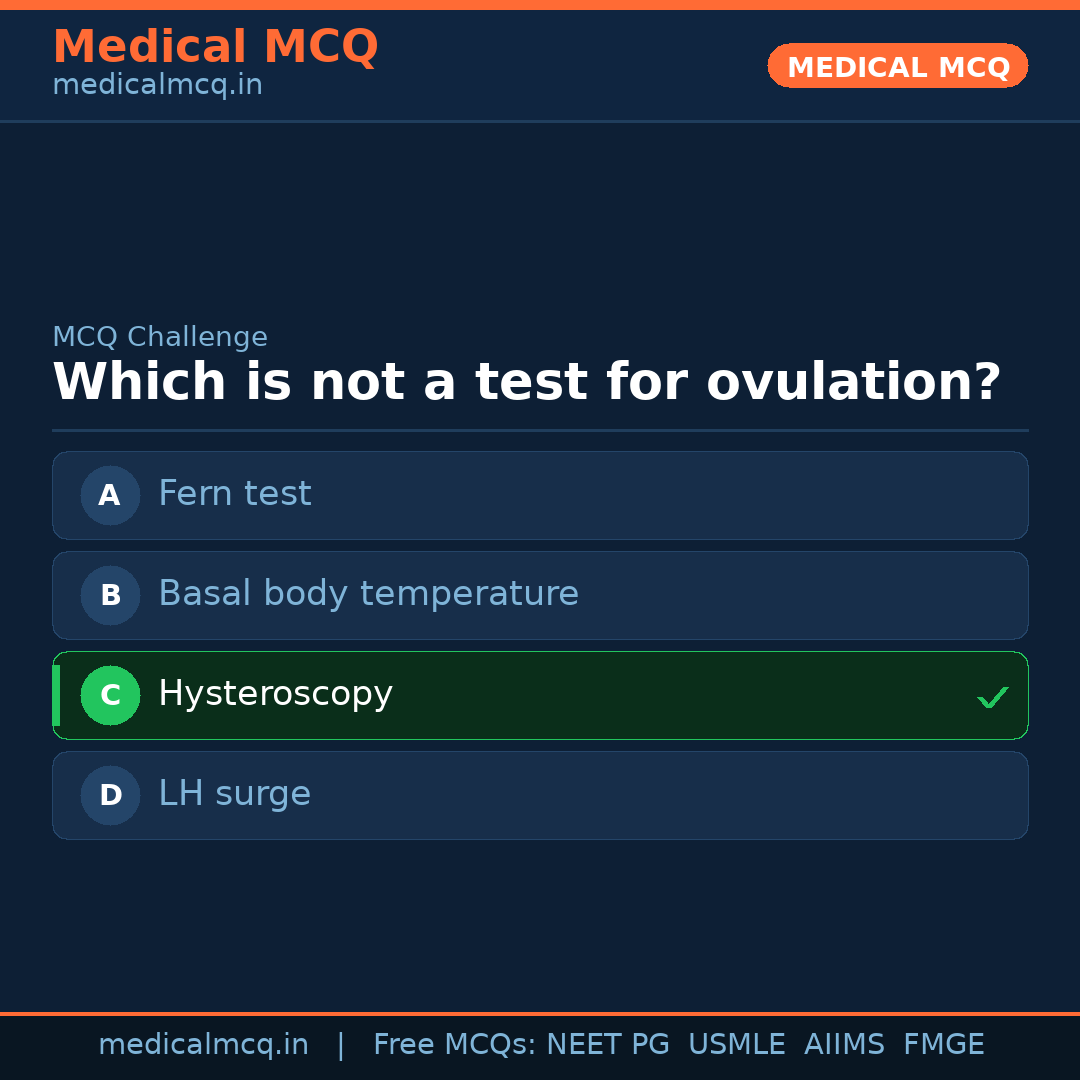Click medicalmcq.in in the footer
Image resolution: width=1080 pixels, height=1080 pixels.
coord(203,1044)
